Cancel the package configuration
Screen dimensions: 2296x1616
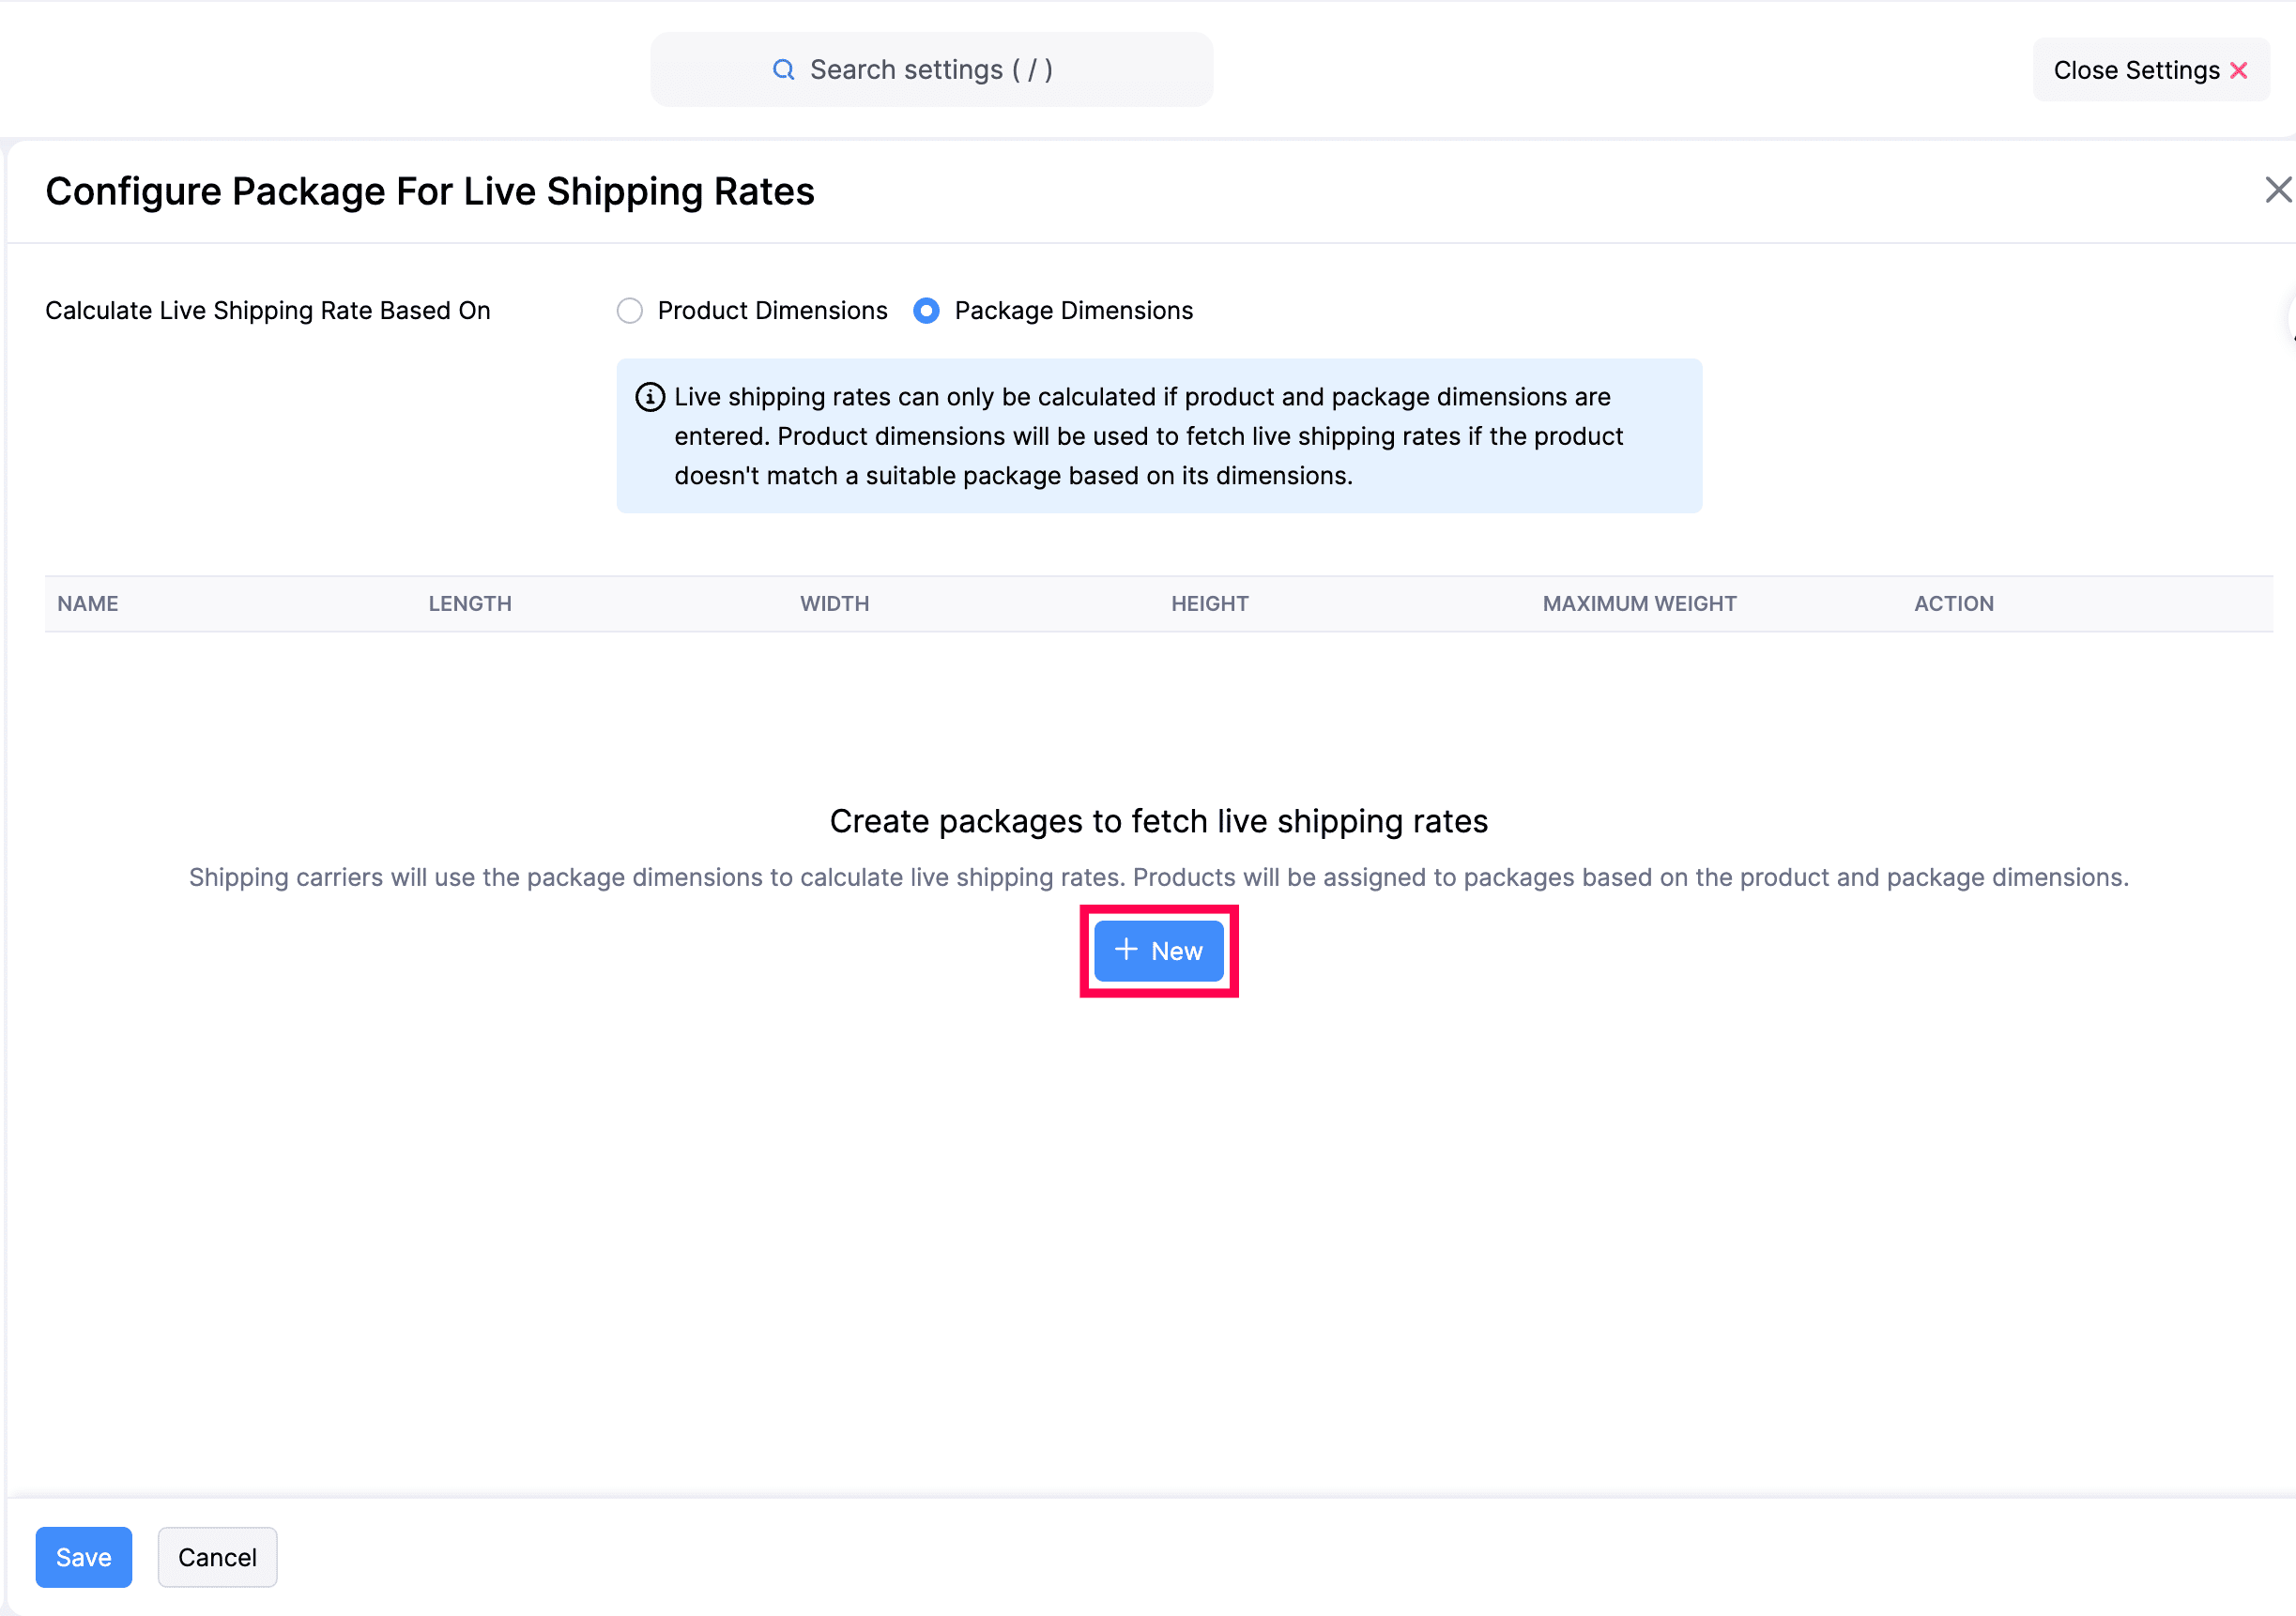pyautogui.click(x=217, y=1557)
